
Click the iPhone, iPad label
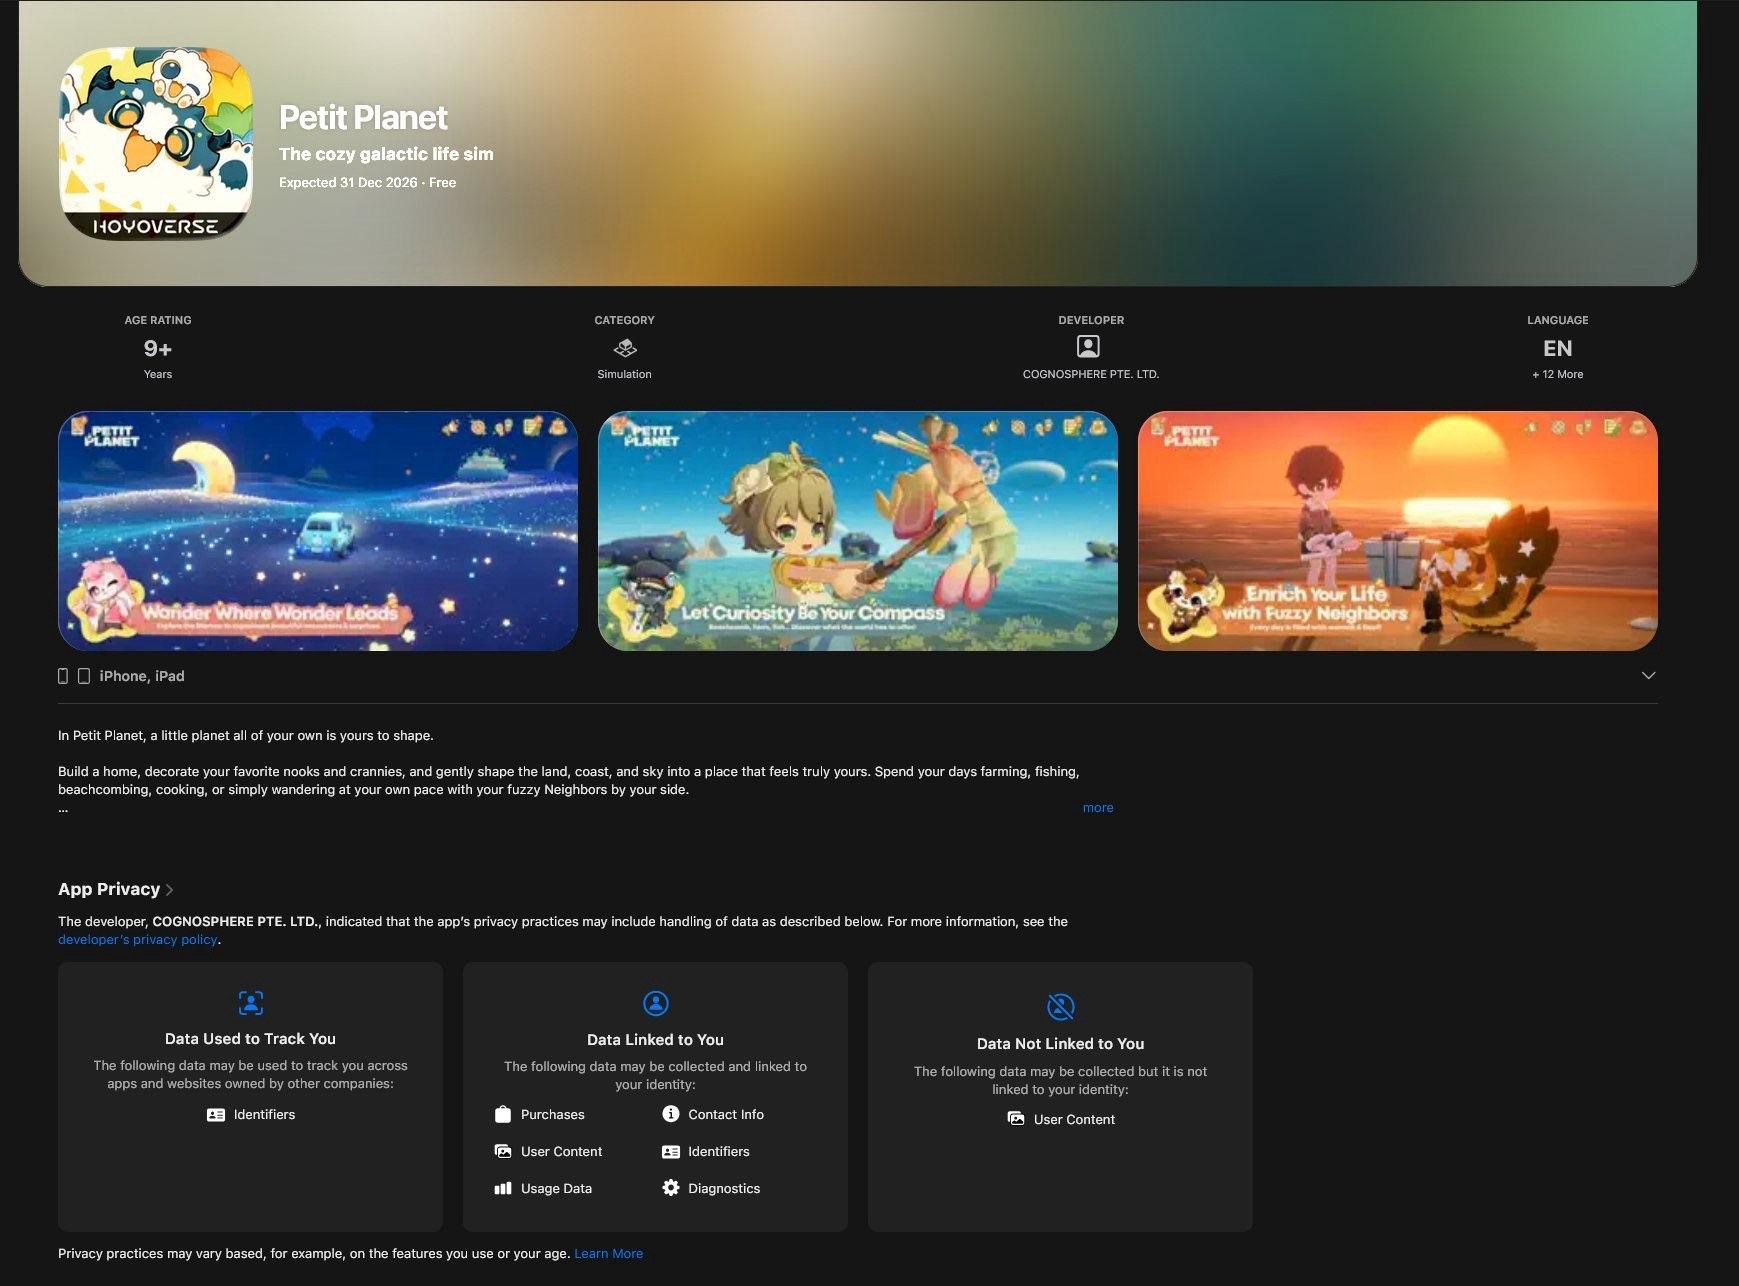[142, 676]
